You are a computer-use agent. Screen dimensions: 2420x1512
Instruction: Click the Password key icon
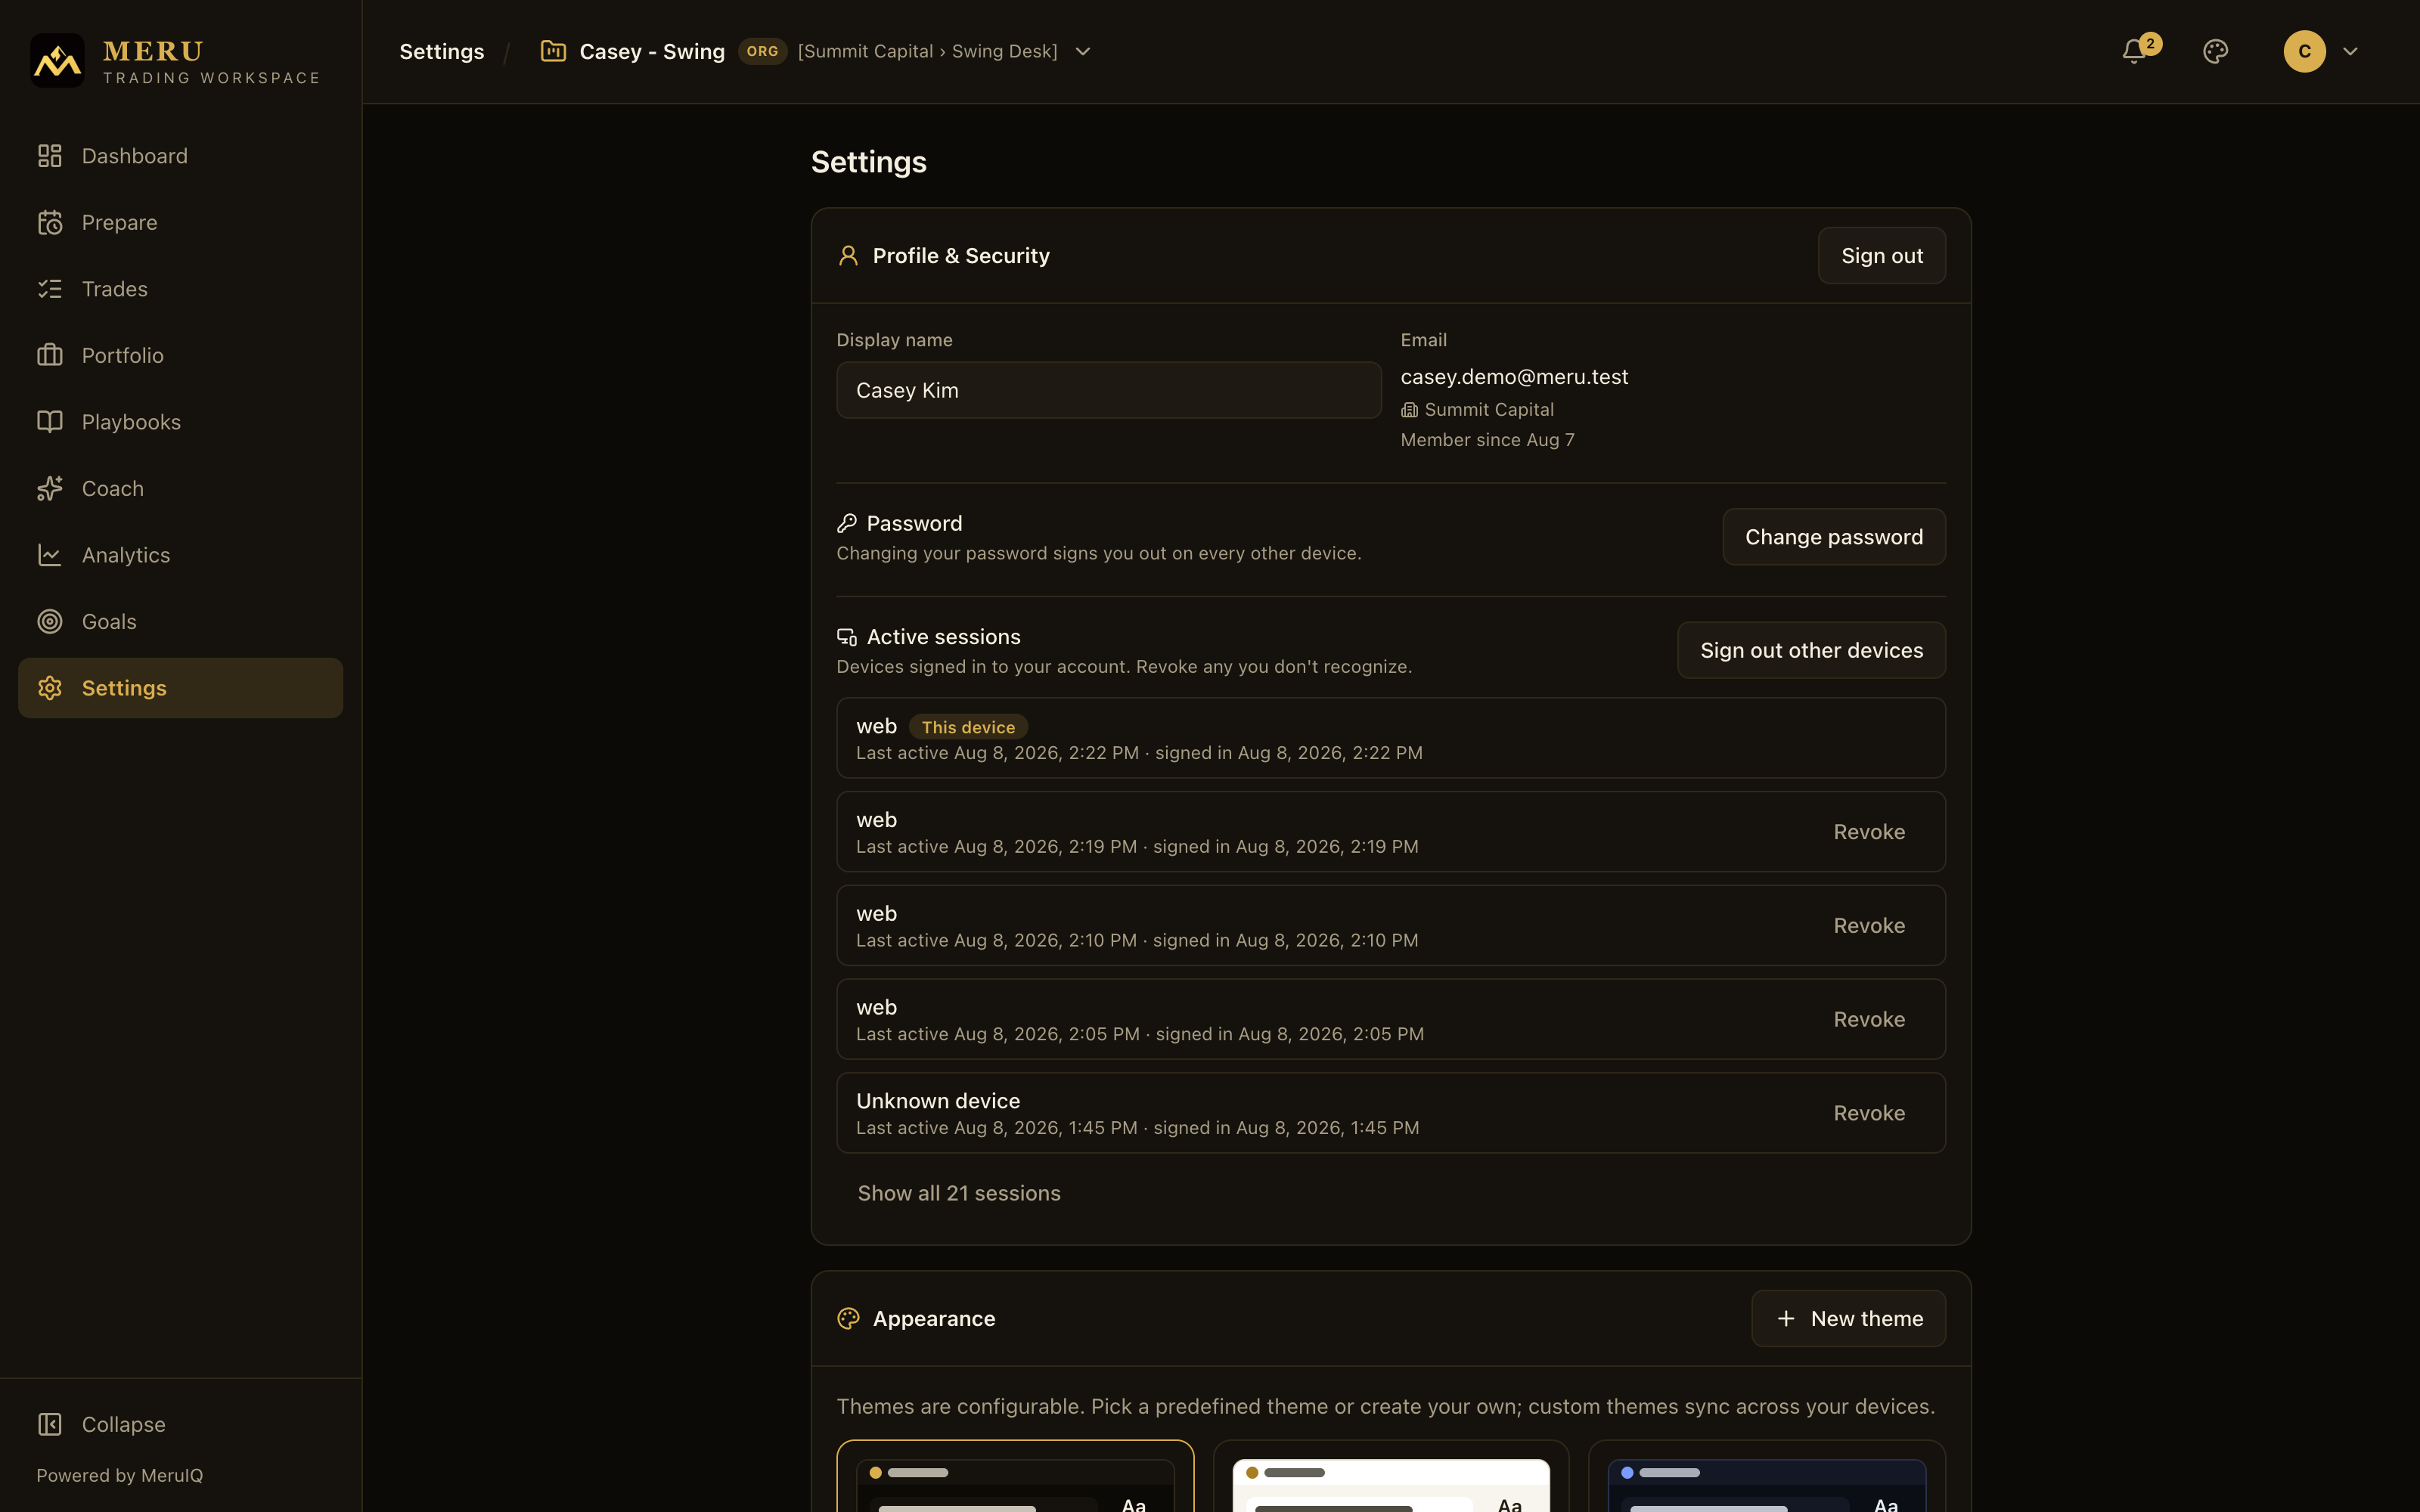pyautogui.click(x=847, y=523)
